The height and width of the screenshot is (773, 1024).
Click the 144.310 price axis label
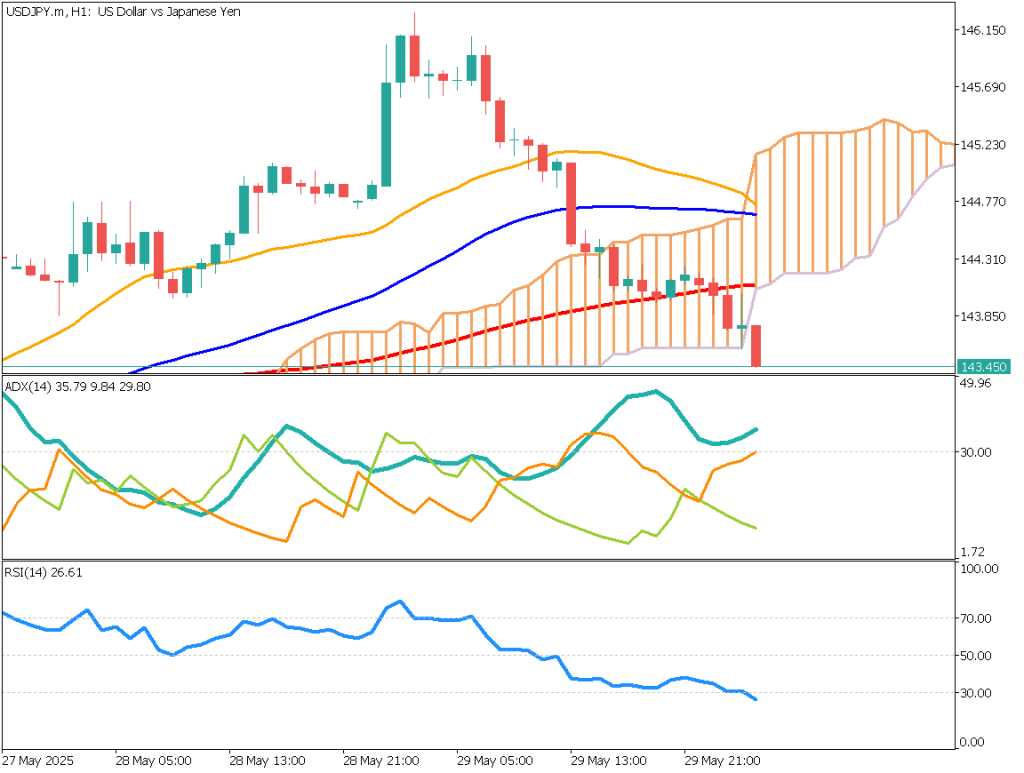click(982, 260)
